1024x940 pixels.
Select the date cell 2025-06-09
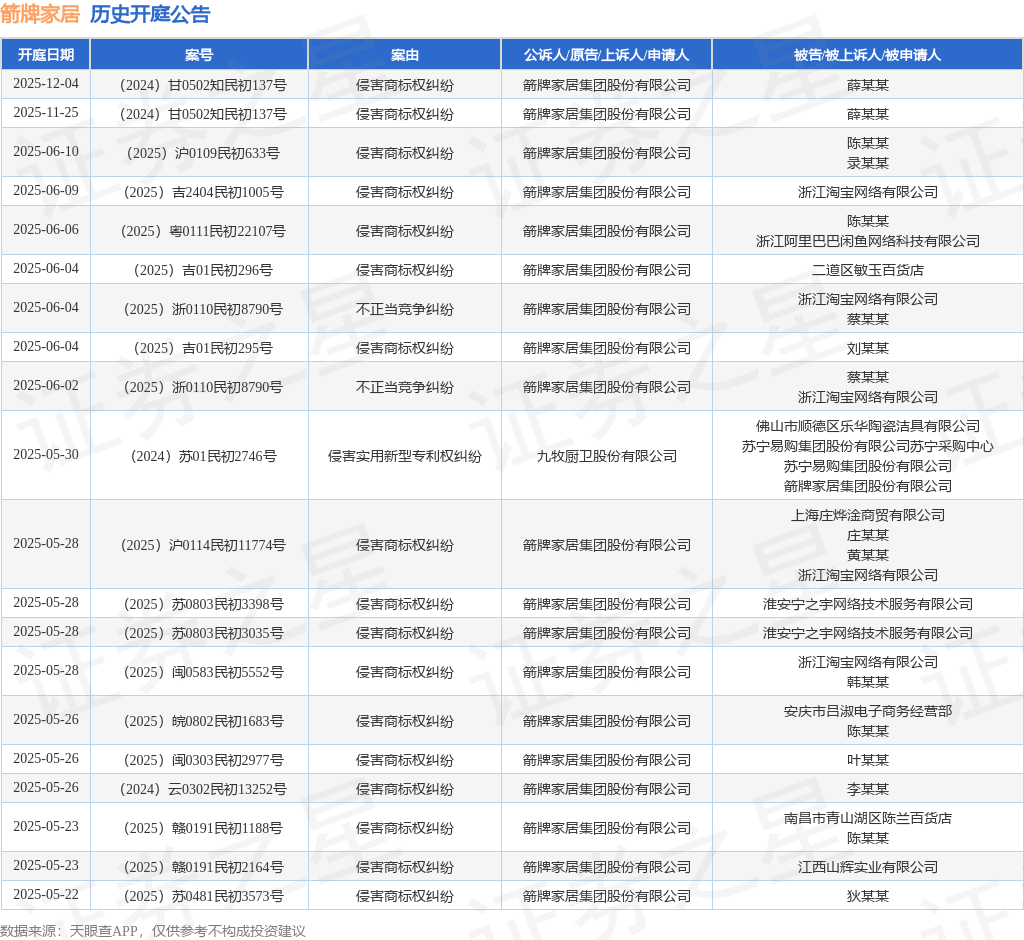tap(46, 191)
